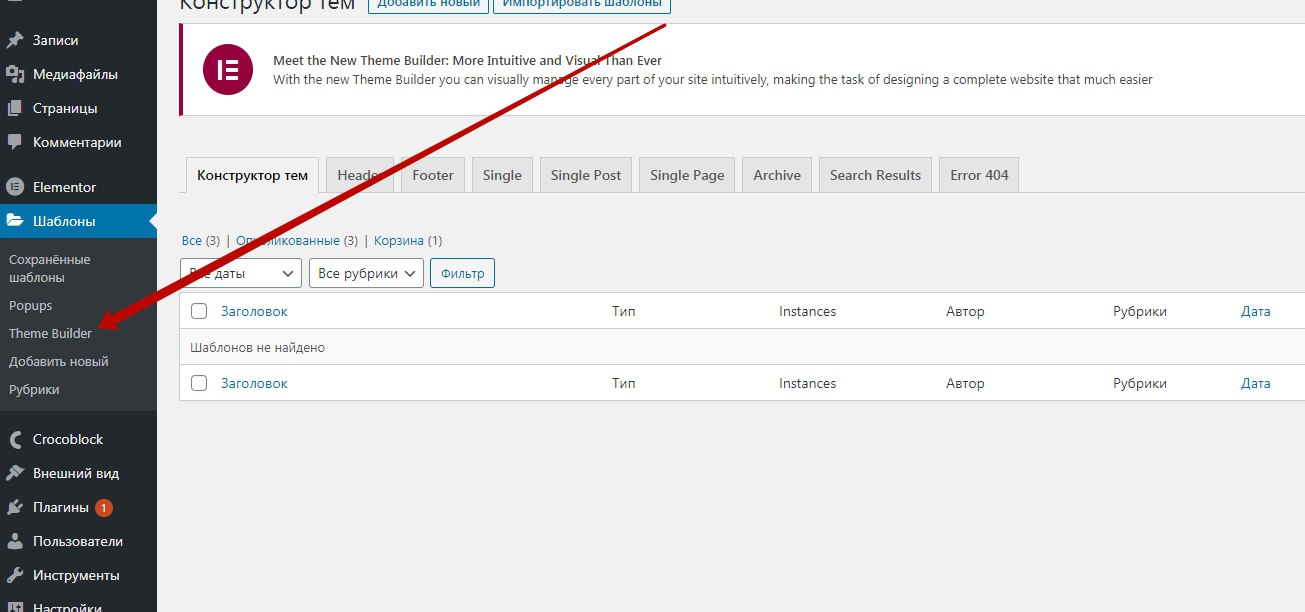1305x612 pixels.
Task: Click the Добавить новый button at top
Action: click(x=428, y=4)
